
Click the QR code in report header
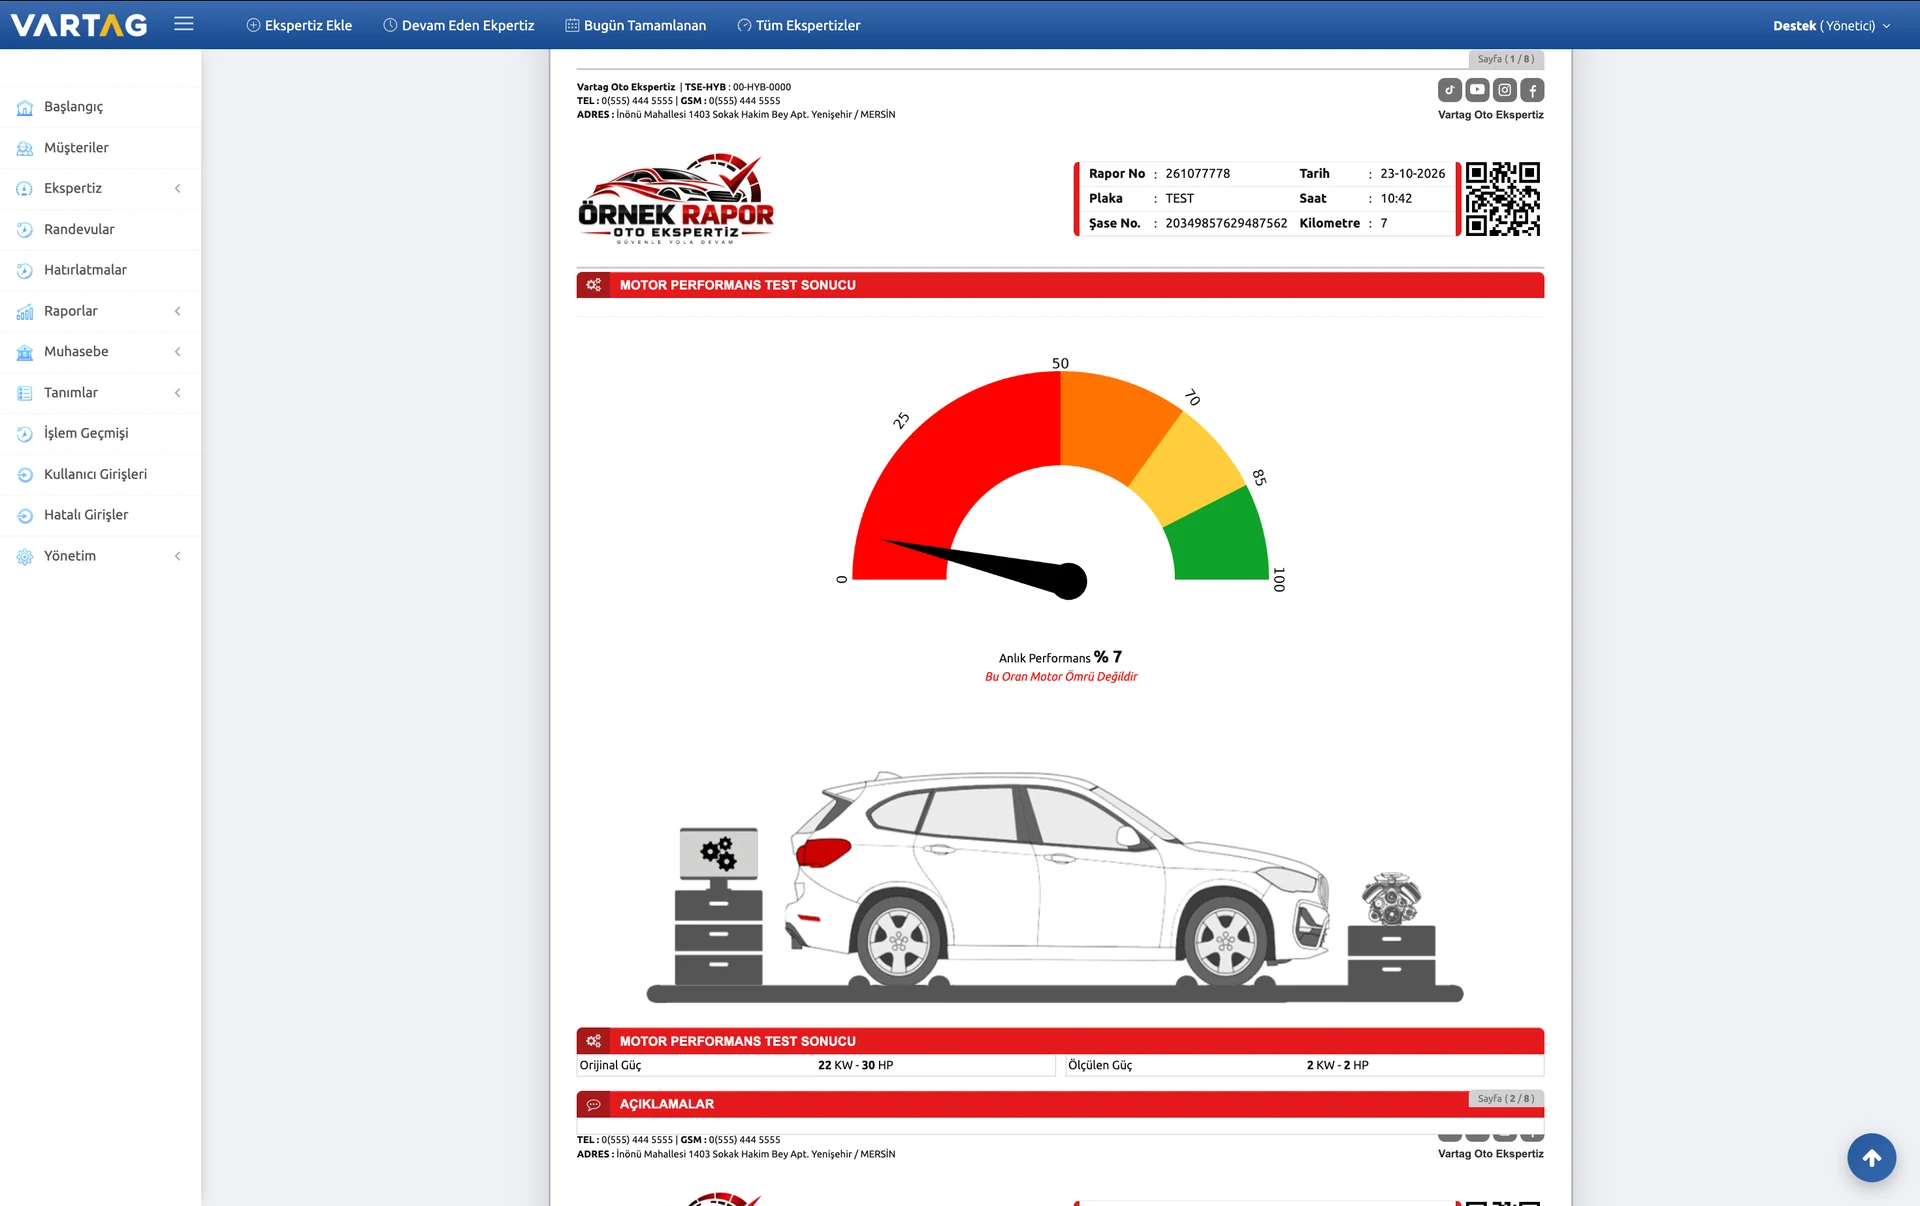pos(1503,199)
